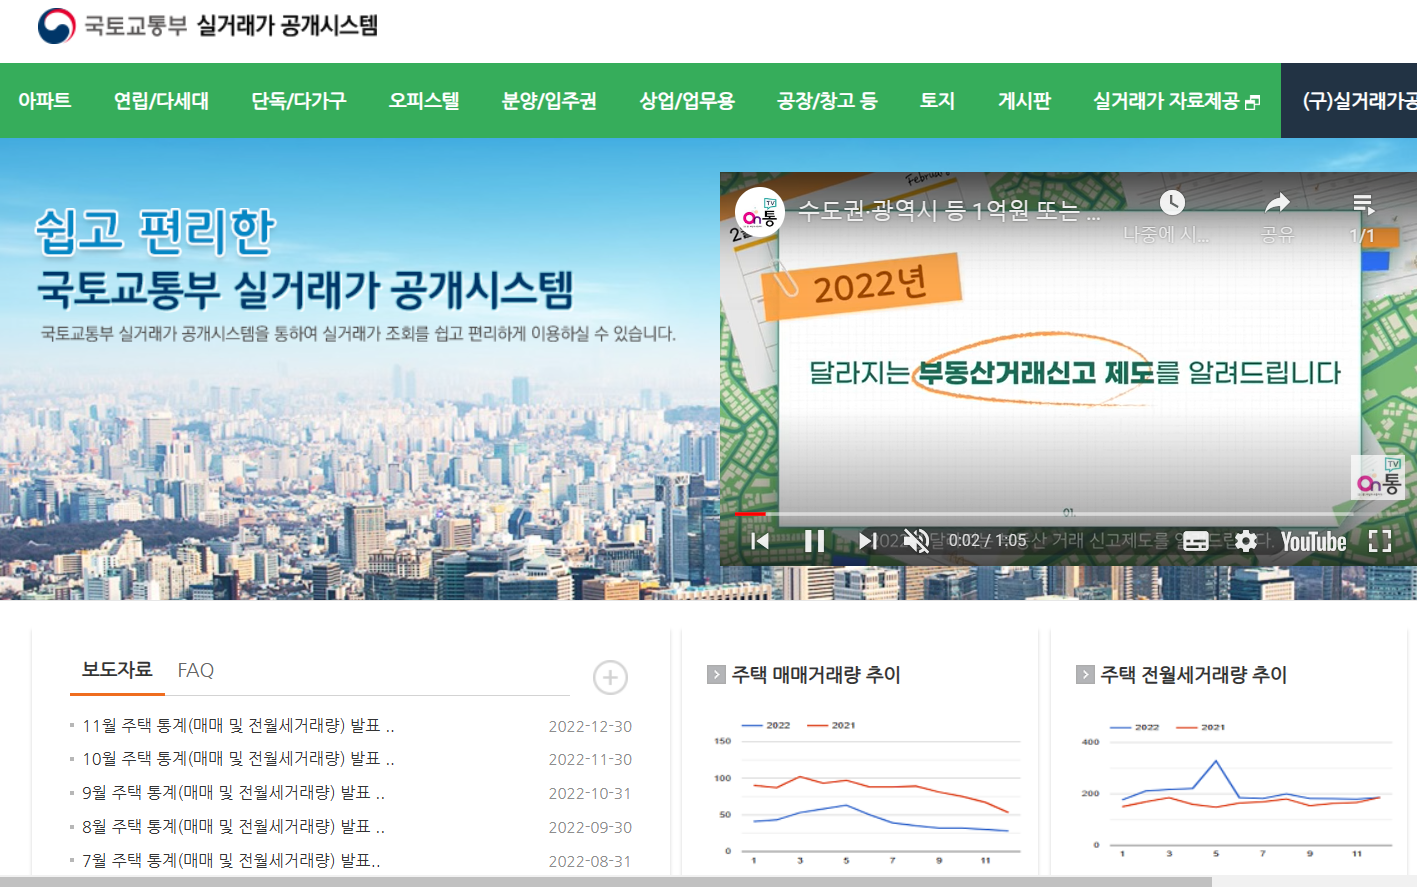Click the Watch Later clock icon on the video

1172,202
